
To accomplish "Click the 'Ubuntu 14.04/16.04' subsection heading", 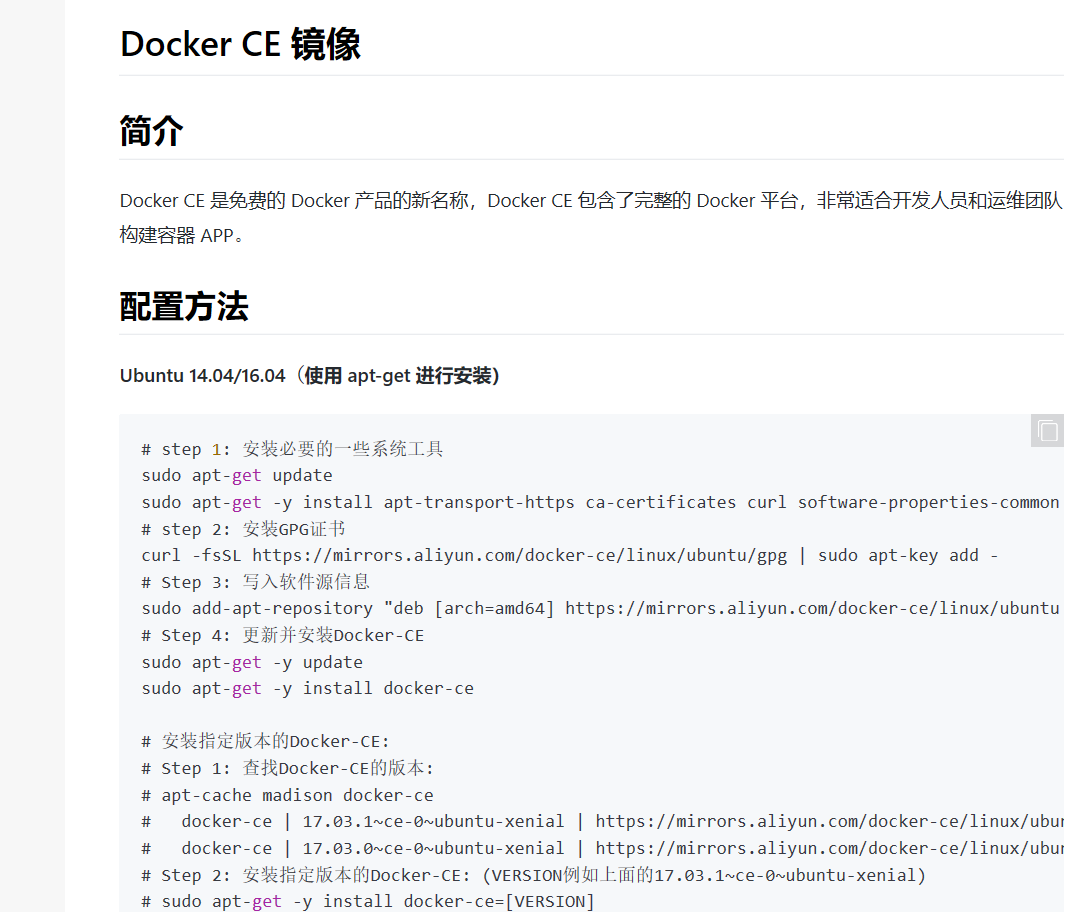I will pyautogui.click(x=310, y=375).
